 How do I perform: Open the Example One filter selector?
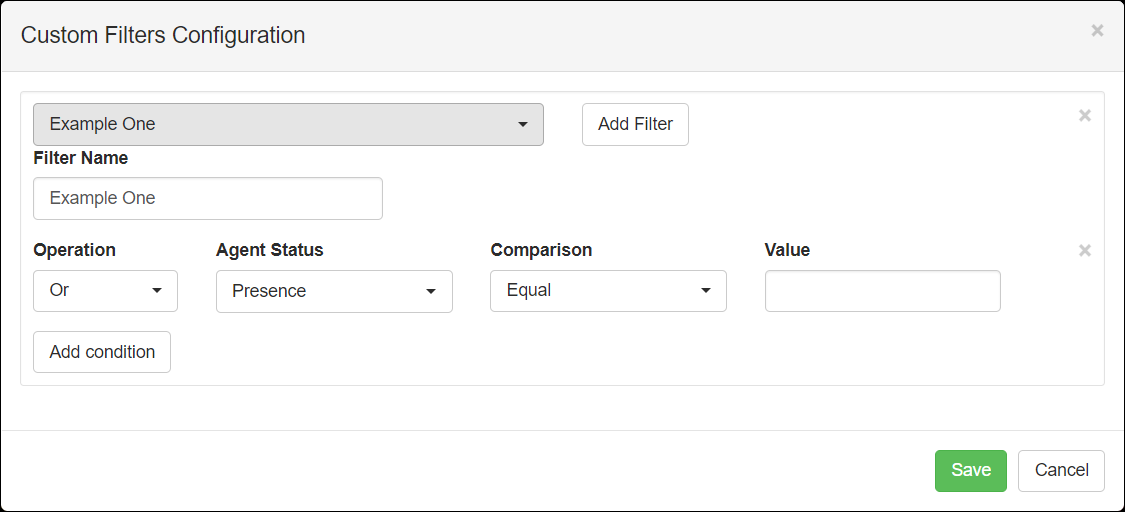tap(288, 125)
